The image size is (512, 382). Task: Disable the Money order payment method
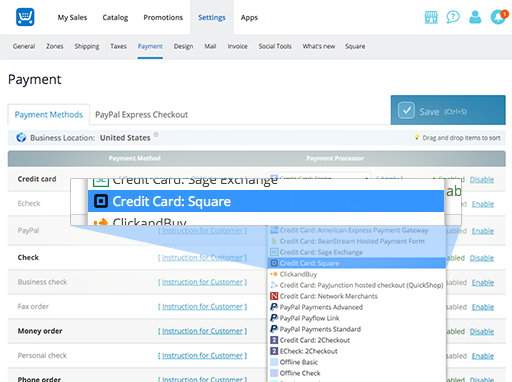(482, 331)
